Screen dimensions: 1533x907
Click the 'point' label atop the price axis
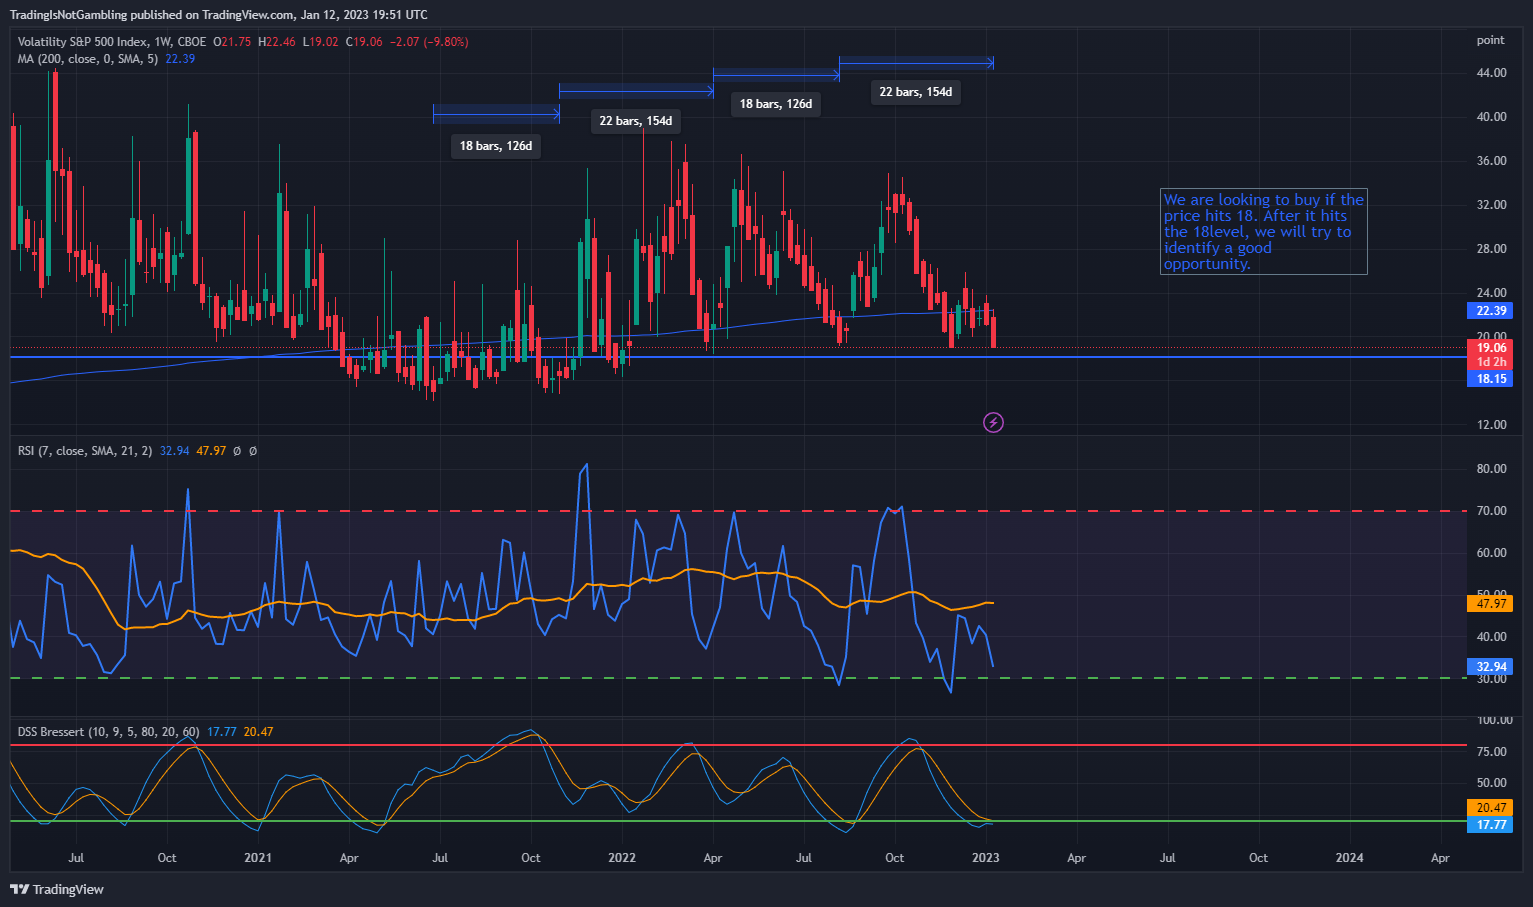tap(1490, 40)
